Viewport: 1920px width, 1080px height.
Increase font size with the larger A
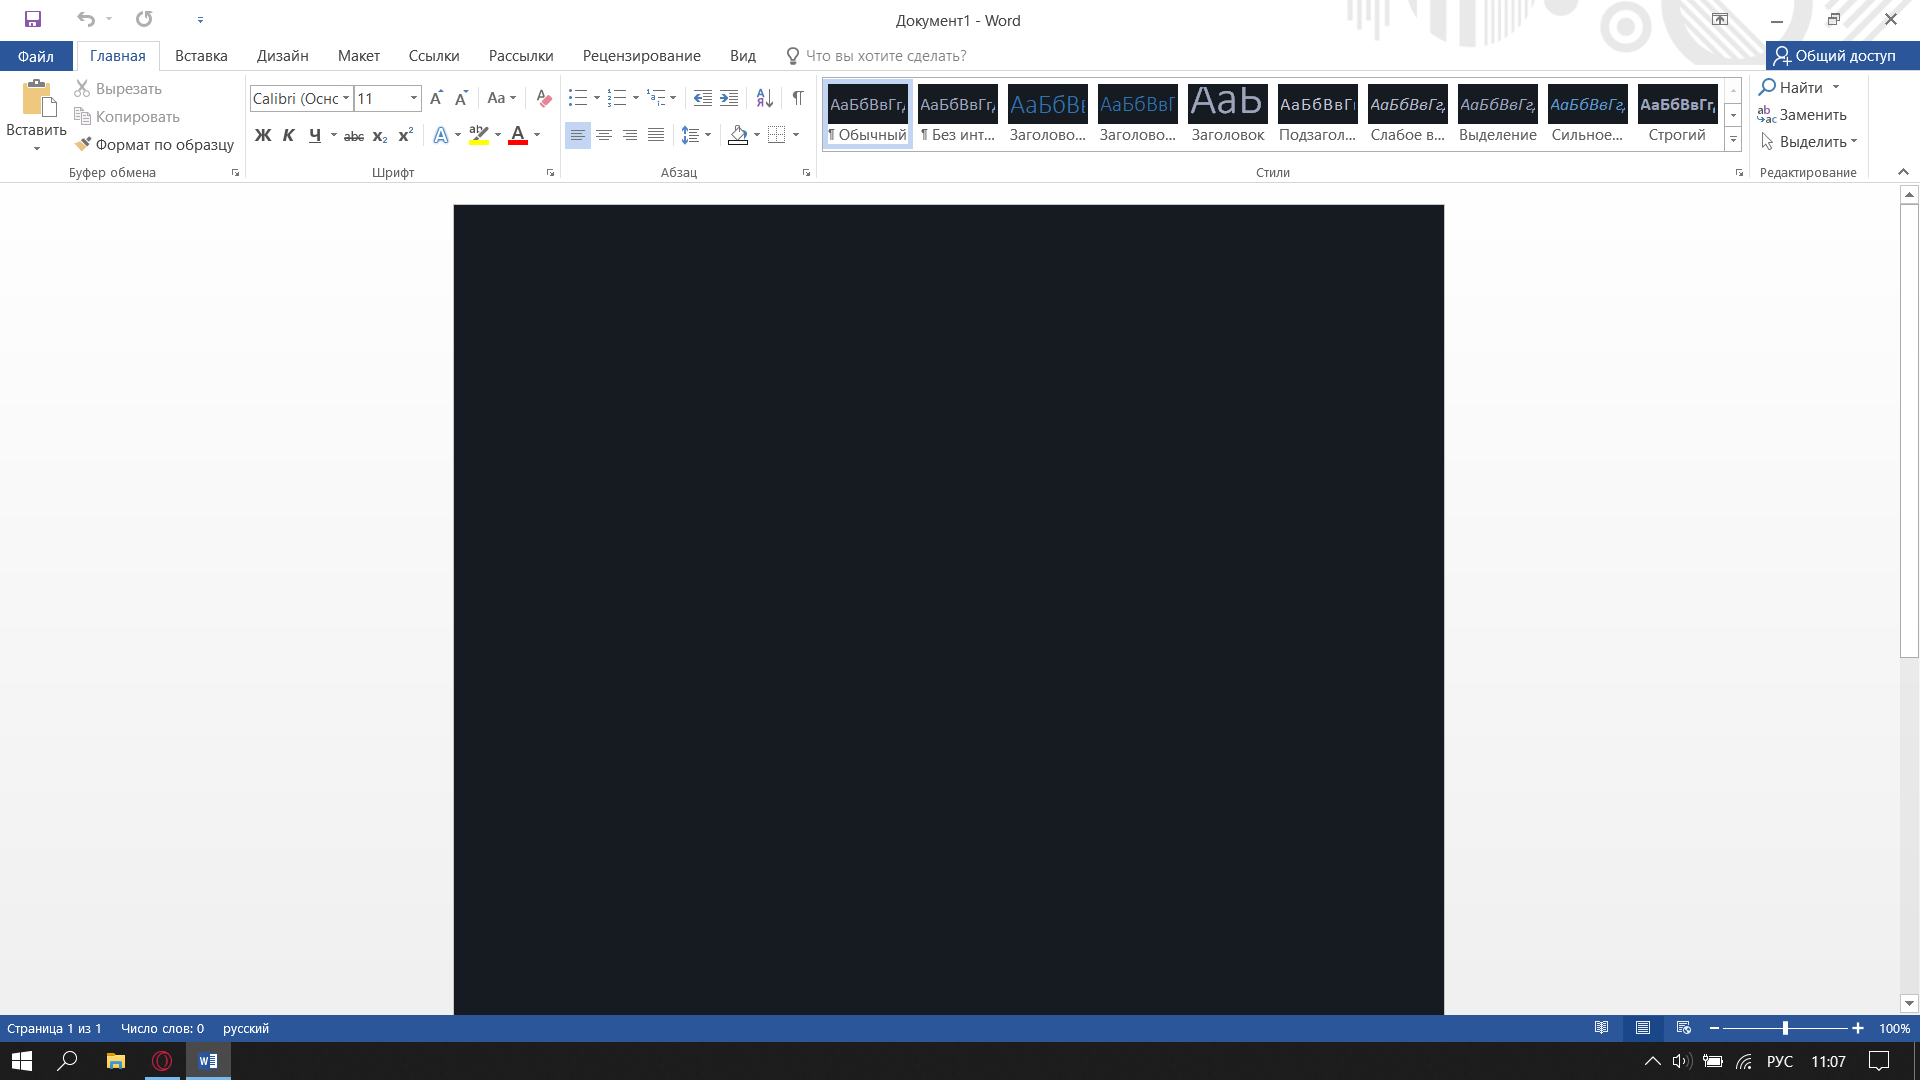coord(436,98)
